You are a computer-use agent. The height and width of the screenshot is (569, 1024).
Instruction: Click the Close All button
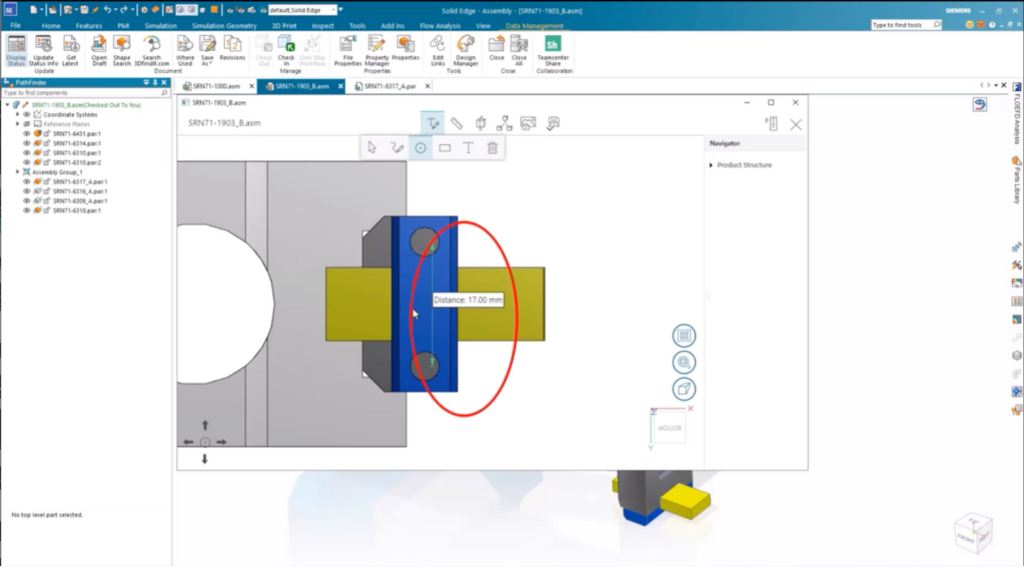(x=519, y=48)
